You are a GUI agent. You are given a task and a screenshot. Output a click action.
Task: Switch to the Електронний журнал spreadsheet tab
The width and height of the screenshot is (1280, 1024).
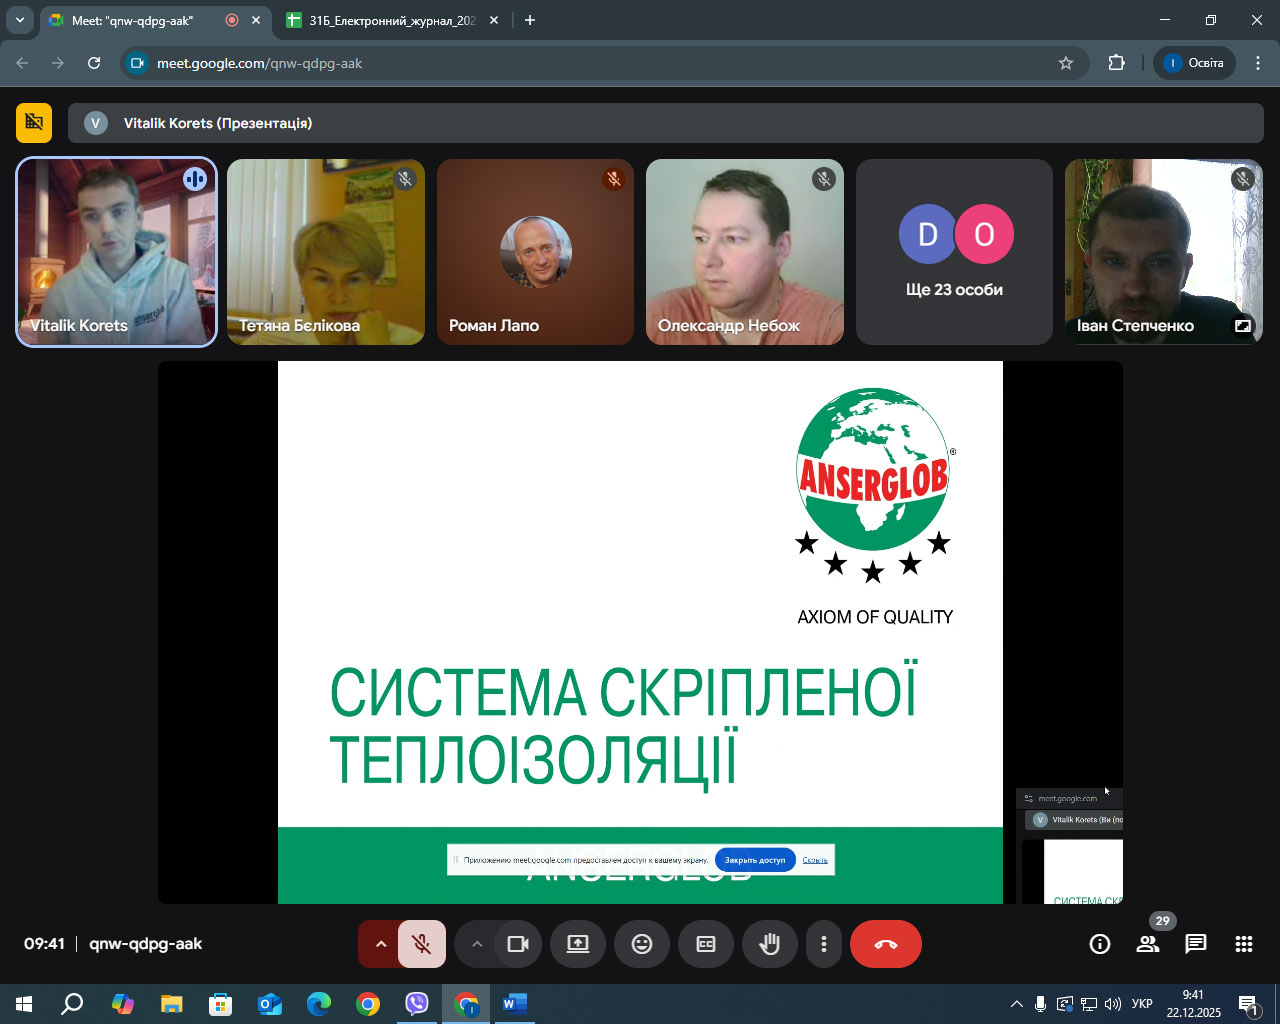click(x=391, y=20)
